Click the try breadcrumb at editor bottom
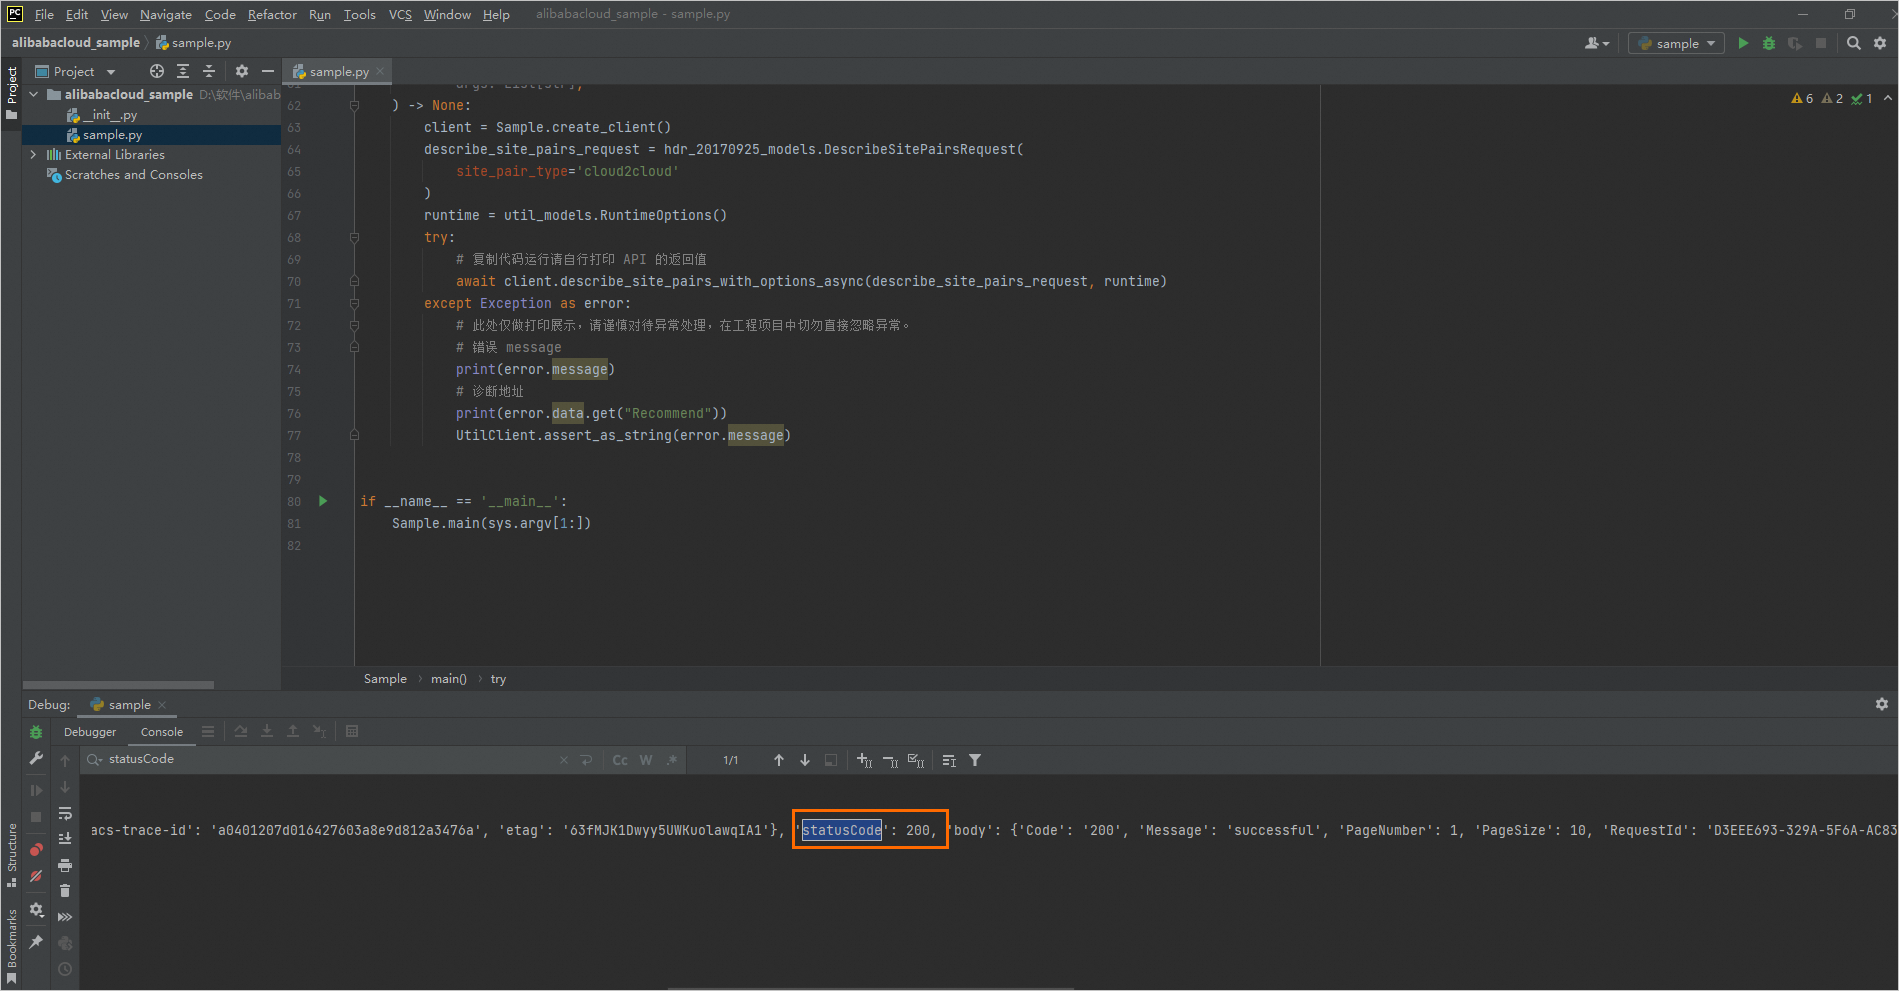The width and height of the screenshot is (1899, 991). [x=498, y=679]
